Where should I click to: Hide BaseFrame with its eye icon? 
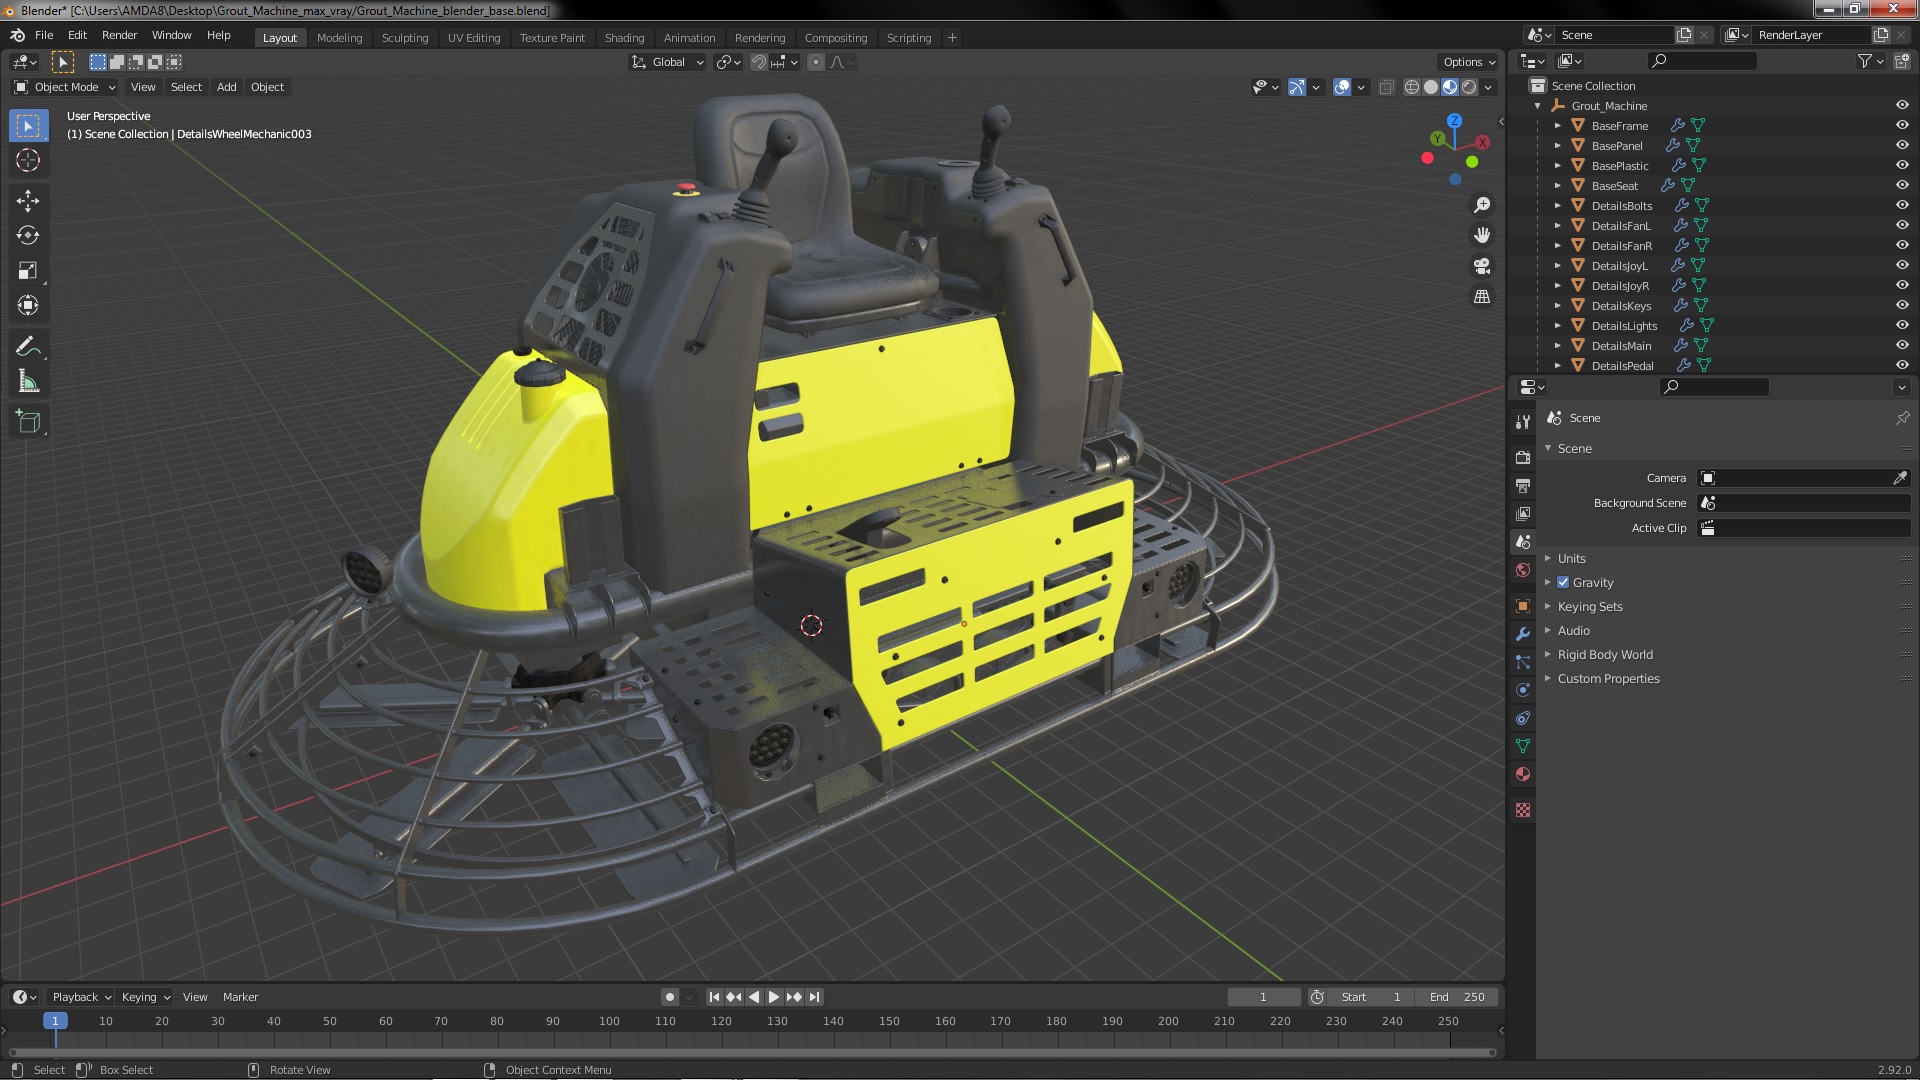[x=1902, y=126]
